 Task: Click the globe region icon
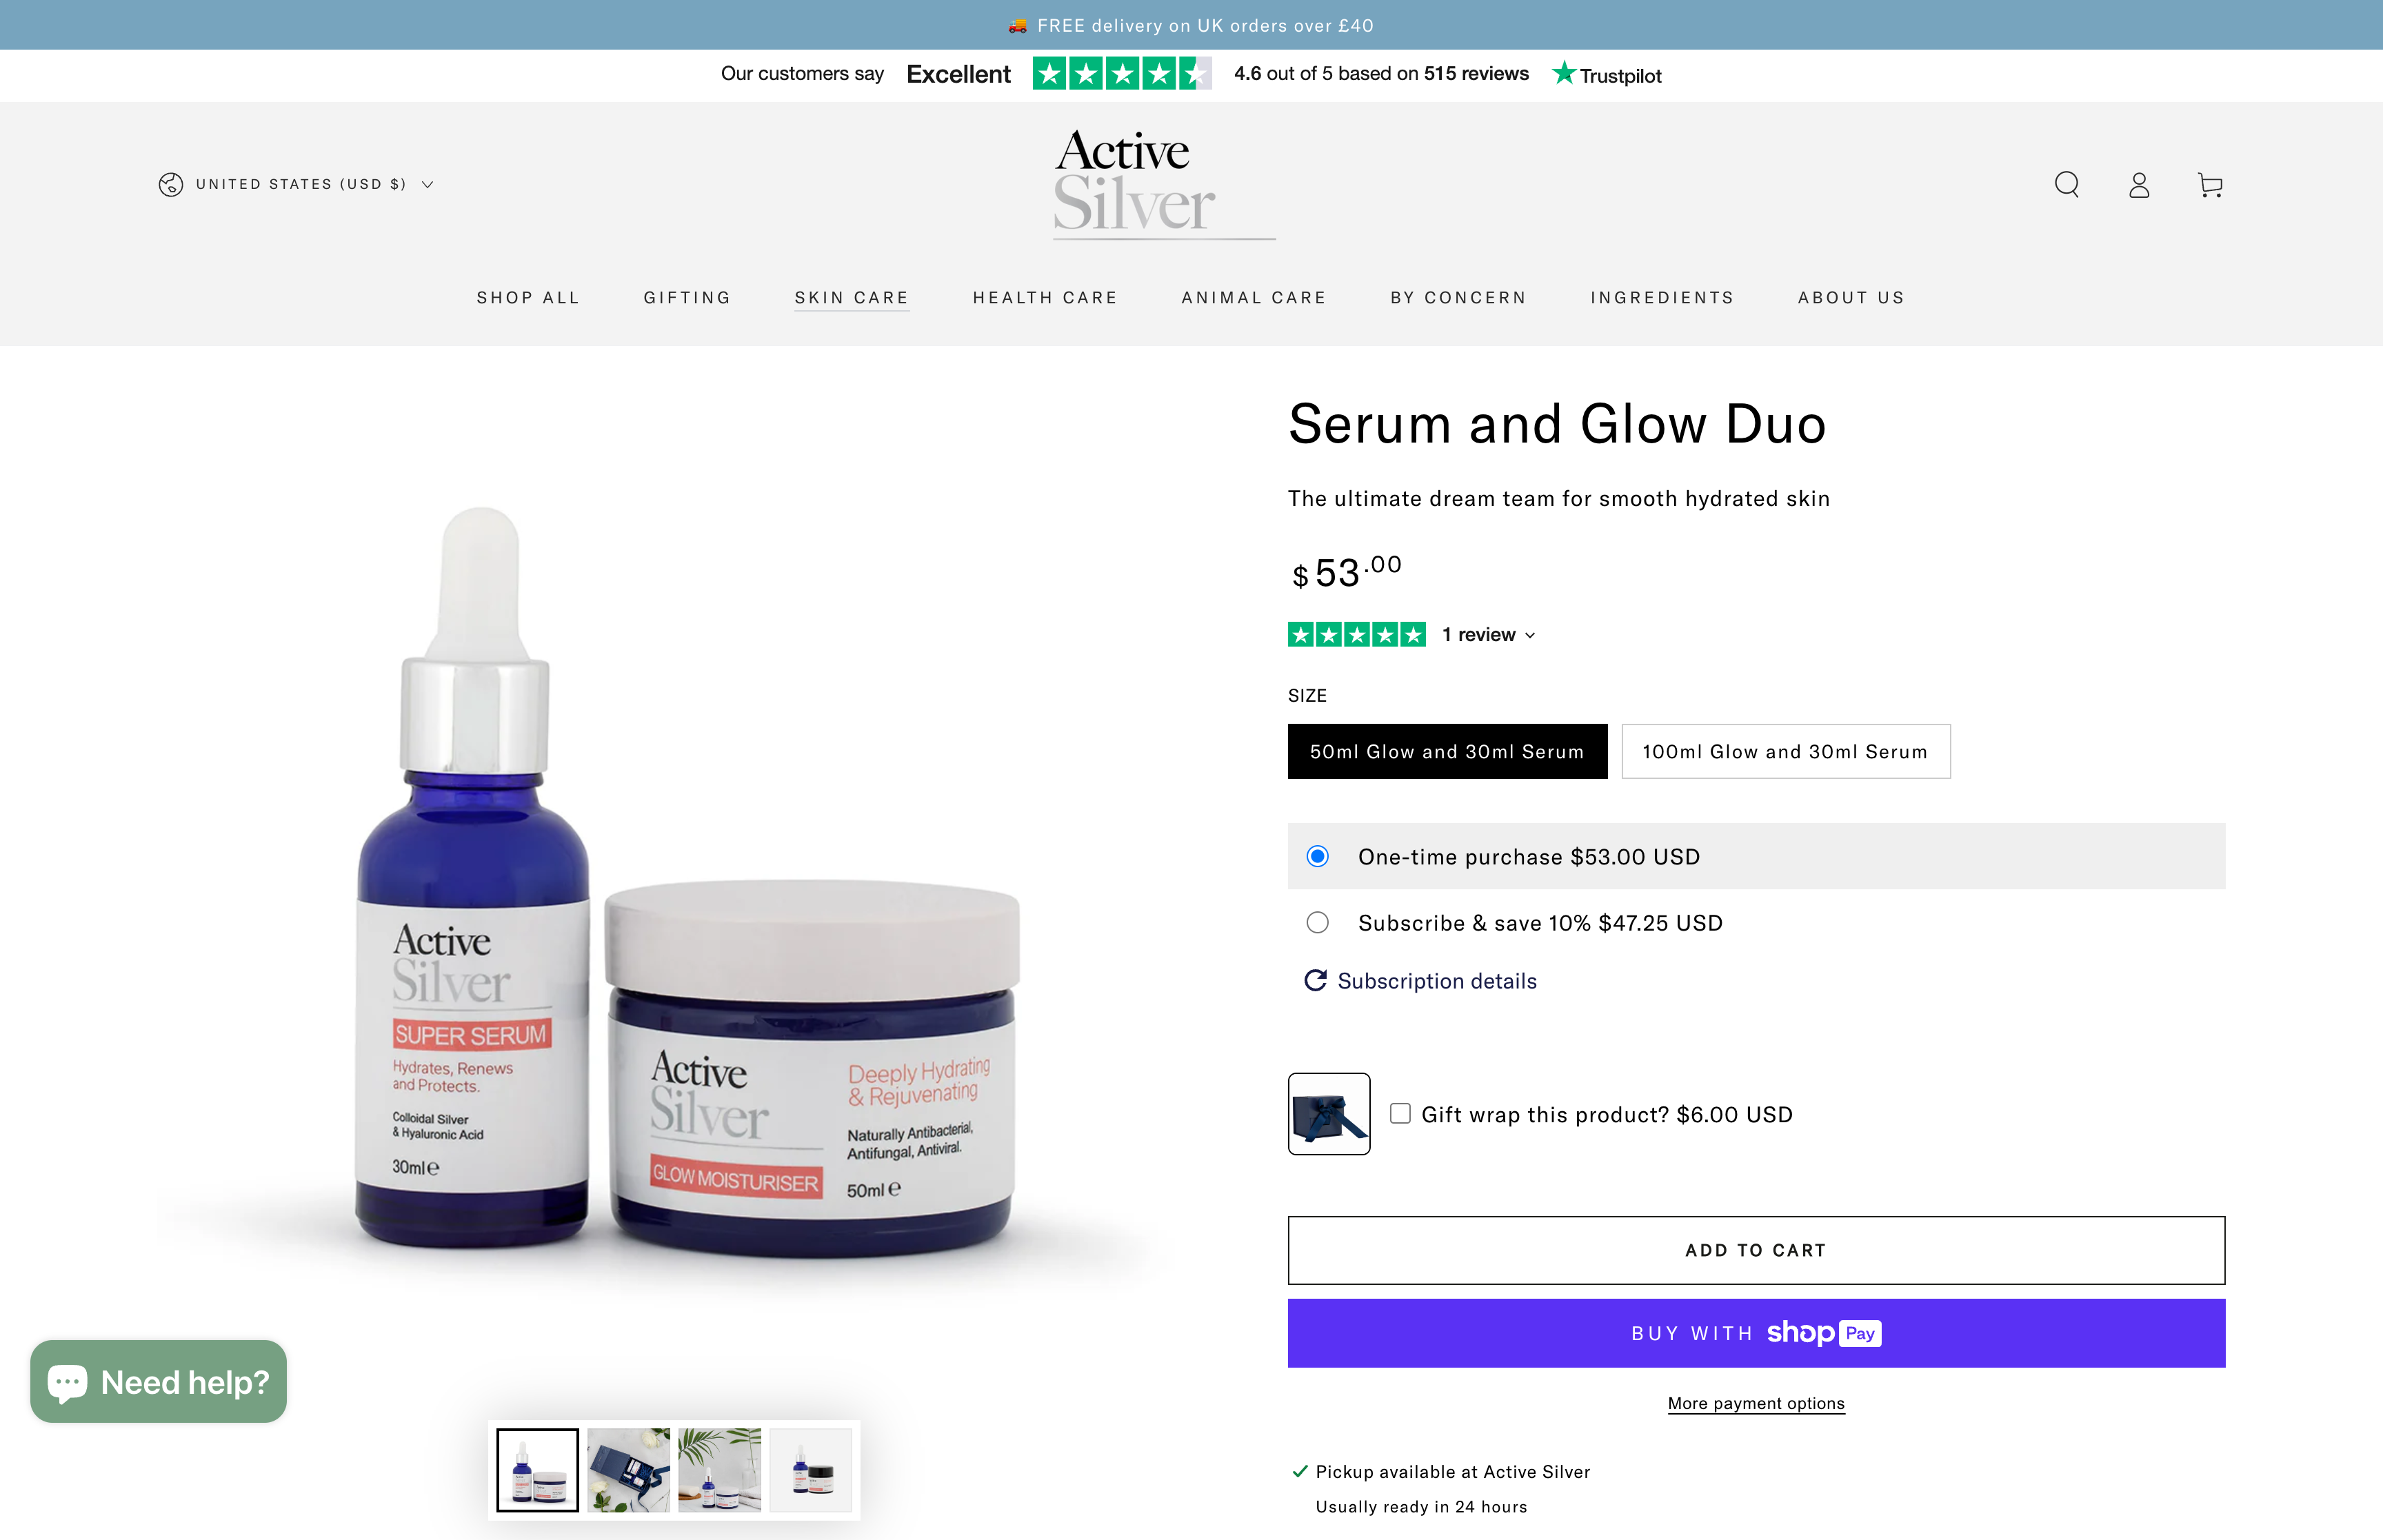171,184
